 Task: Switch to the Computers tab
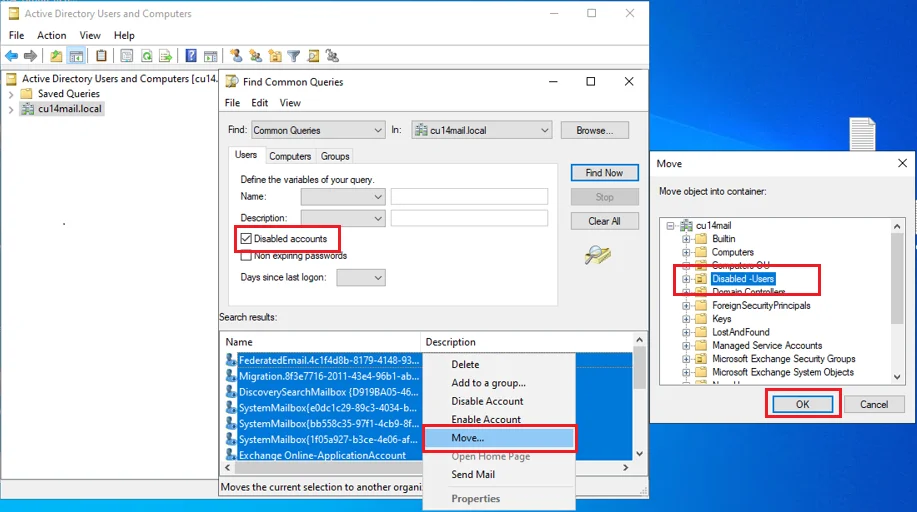(x=289, y=156)
